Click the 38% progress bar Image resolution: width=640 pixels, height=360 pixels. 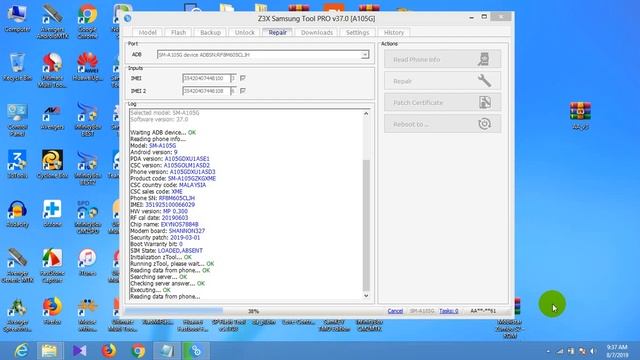click(253, 311)
